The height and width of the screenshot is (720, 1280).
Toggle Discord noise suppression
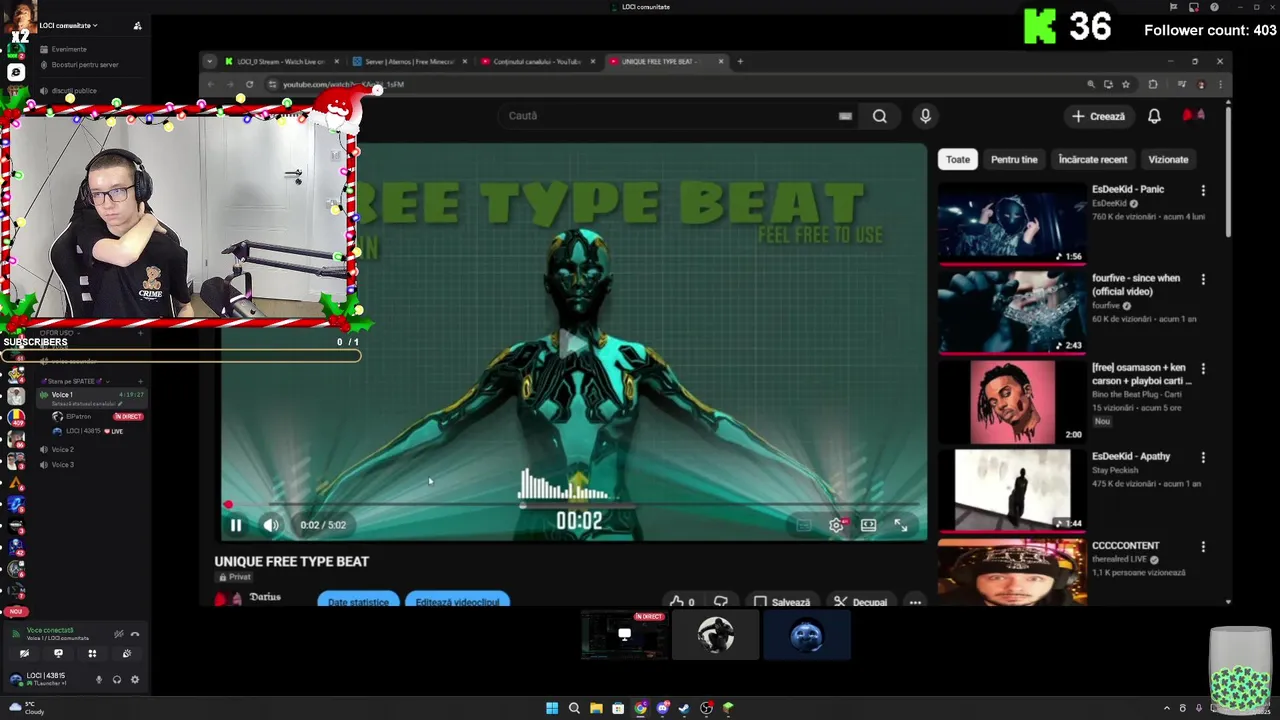(x=118, y=634)
